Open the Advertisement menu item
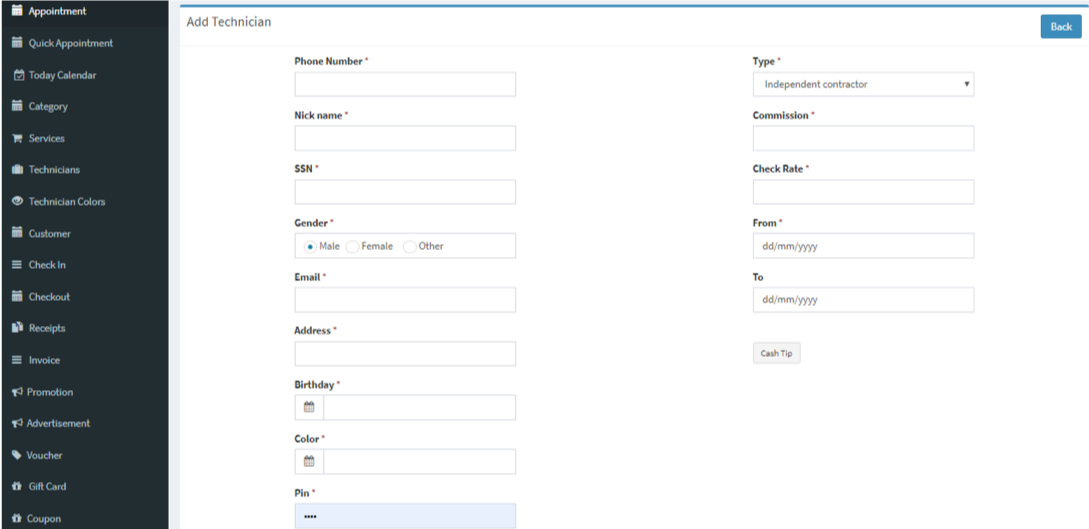Viewport: 1089px width, 529px height. coord(84,423)
